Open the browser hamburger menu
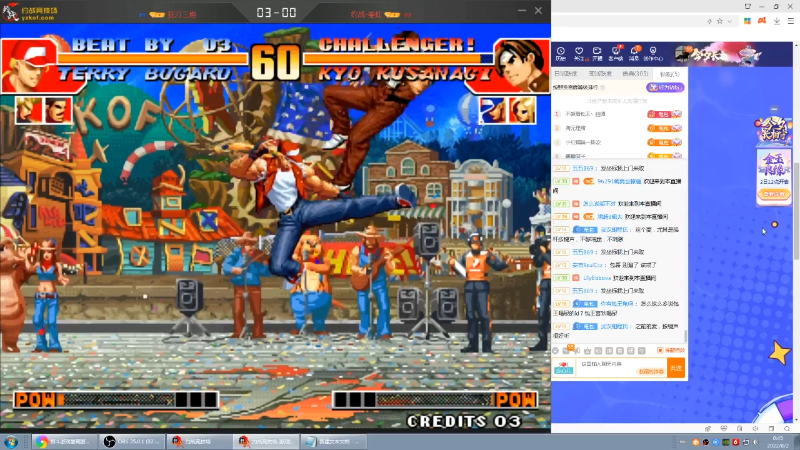Viewport: 800px width, 450px height. [791, 21]
